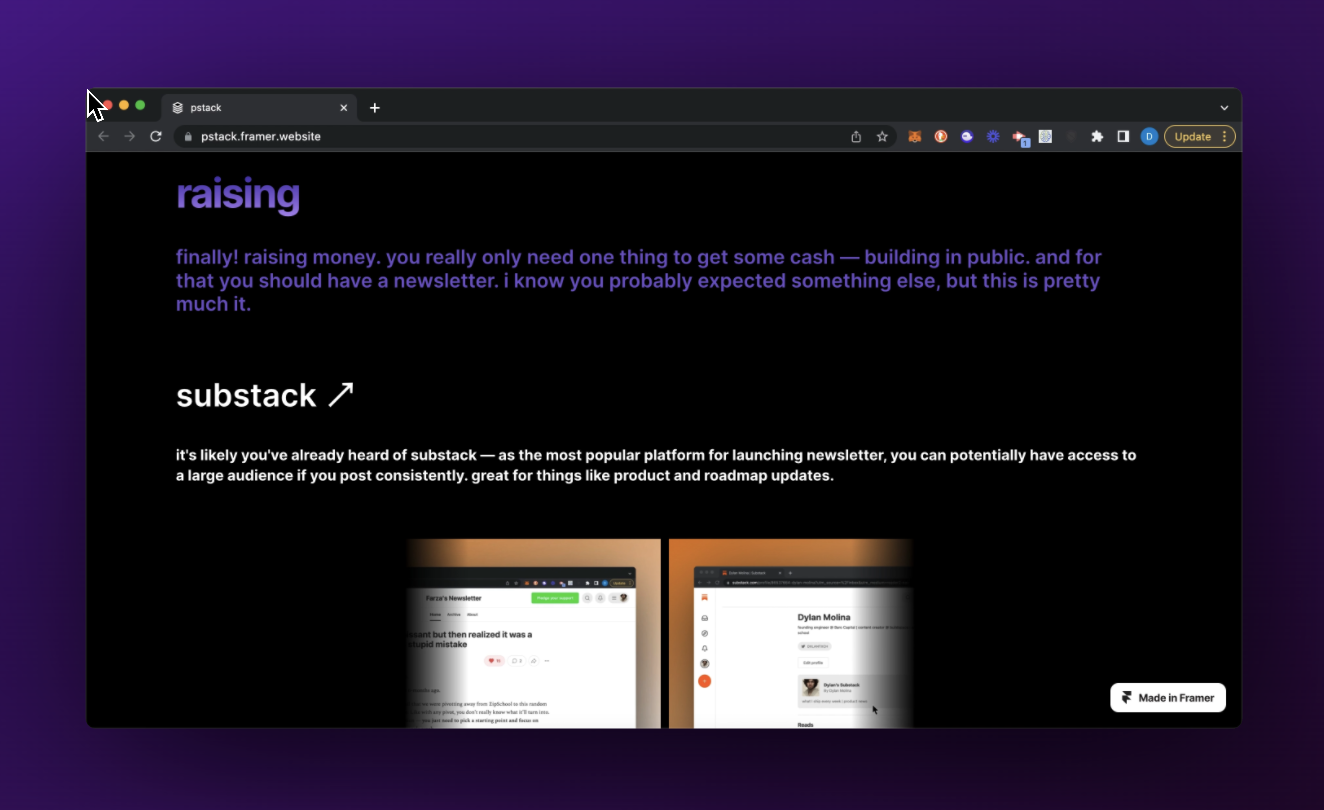Open the blue starburst extension
1324x810 pixels.
(x=993, y=137)
